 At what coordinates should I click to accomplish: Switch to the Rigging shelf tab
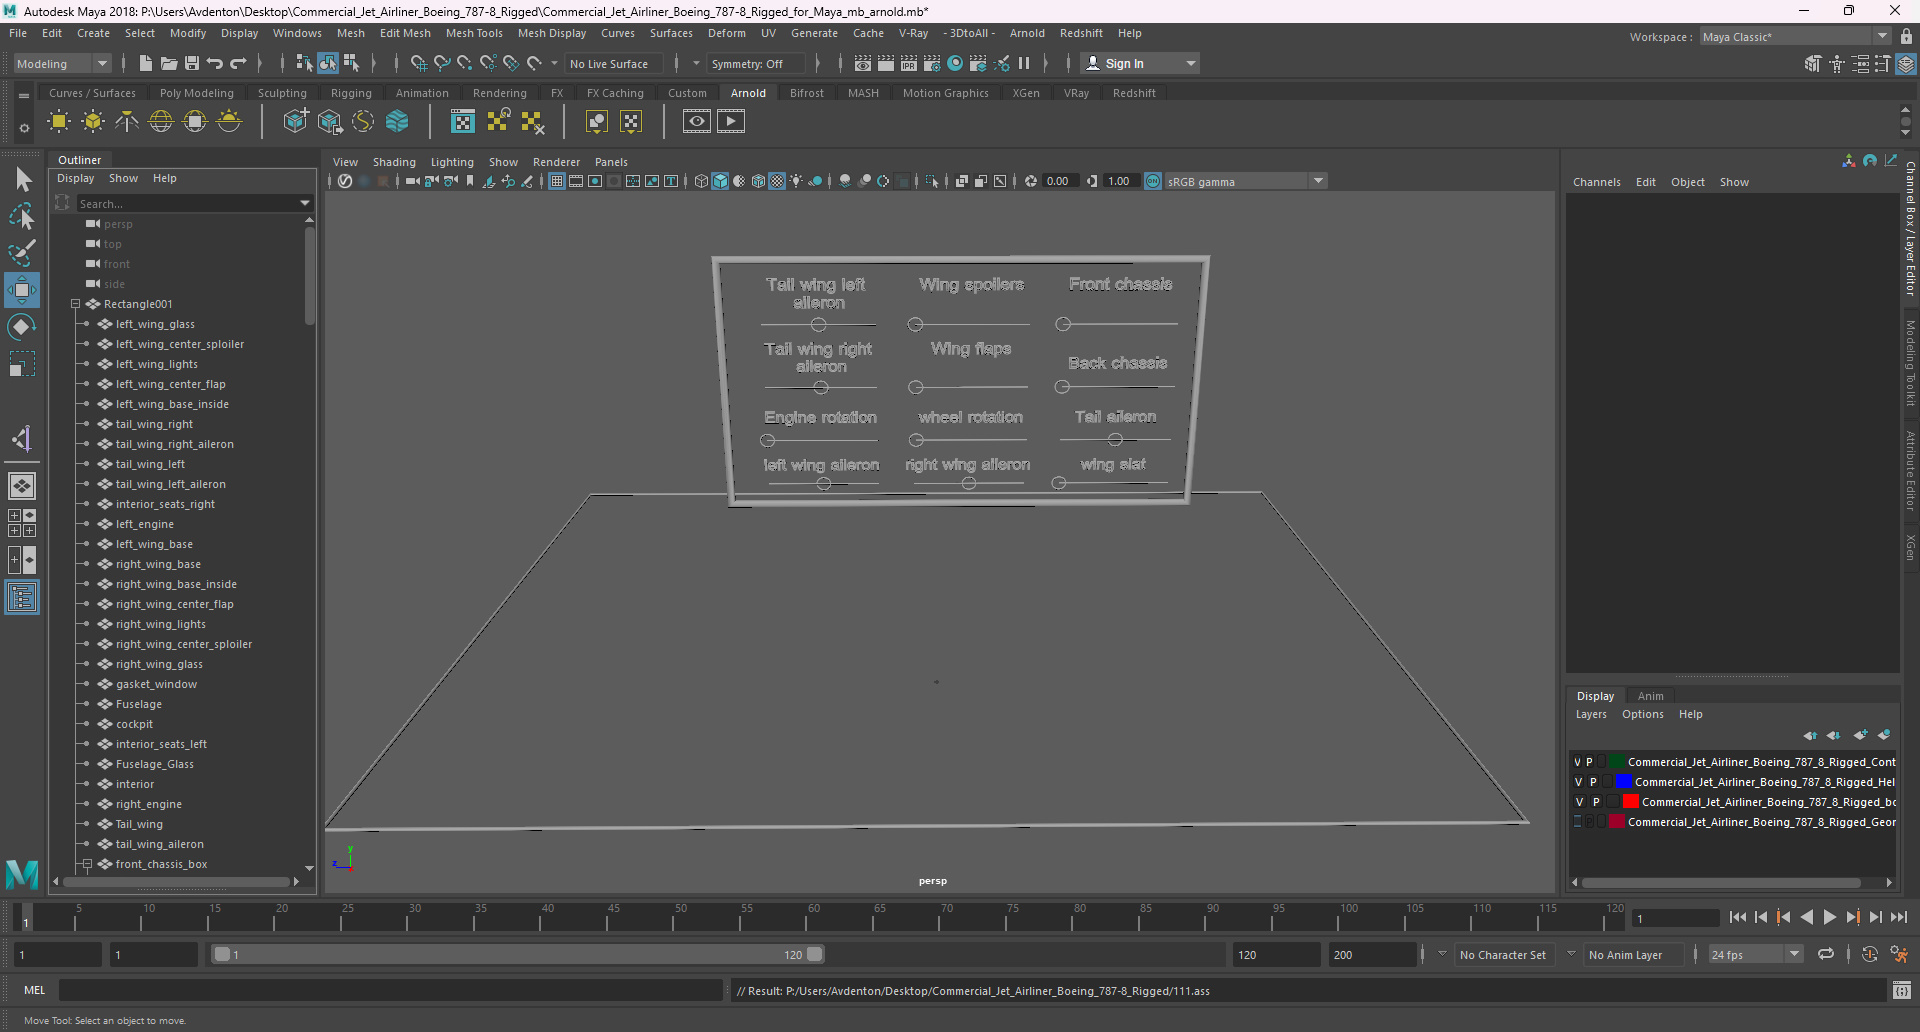tap(351, 93)
